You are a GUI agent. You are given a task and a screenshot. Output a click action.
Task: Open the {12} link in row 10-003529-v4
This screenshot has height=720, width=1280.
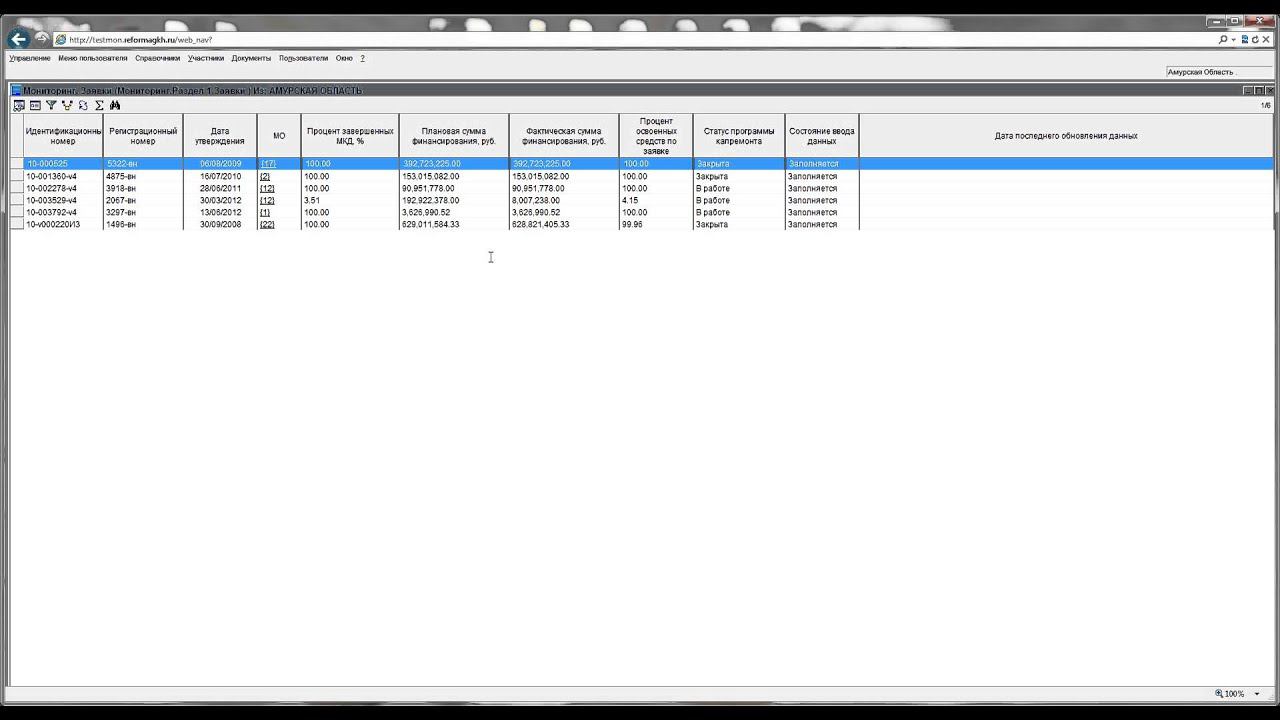click(x=267, y=200)
